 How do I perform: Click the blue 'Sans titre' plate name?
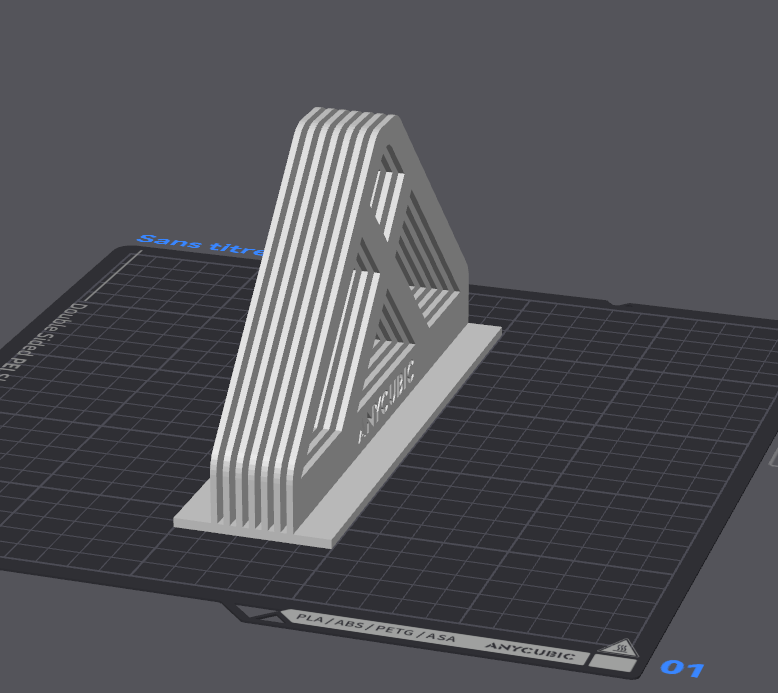[x=202, y=245]
